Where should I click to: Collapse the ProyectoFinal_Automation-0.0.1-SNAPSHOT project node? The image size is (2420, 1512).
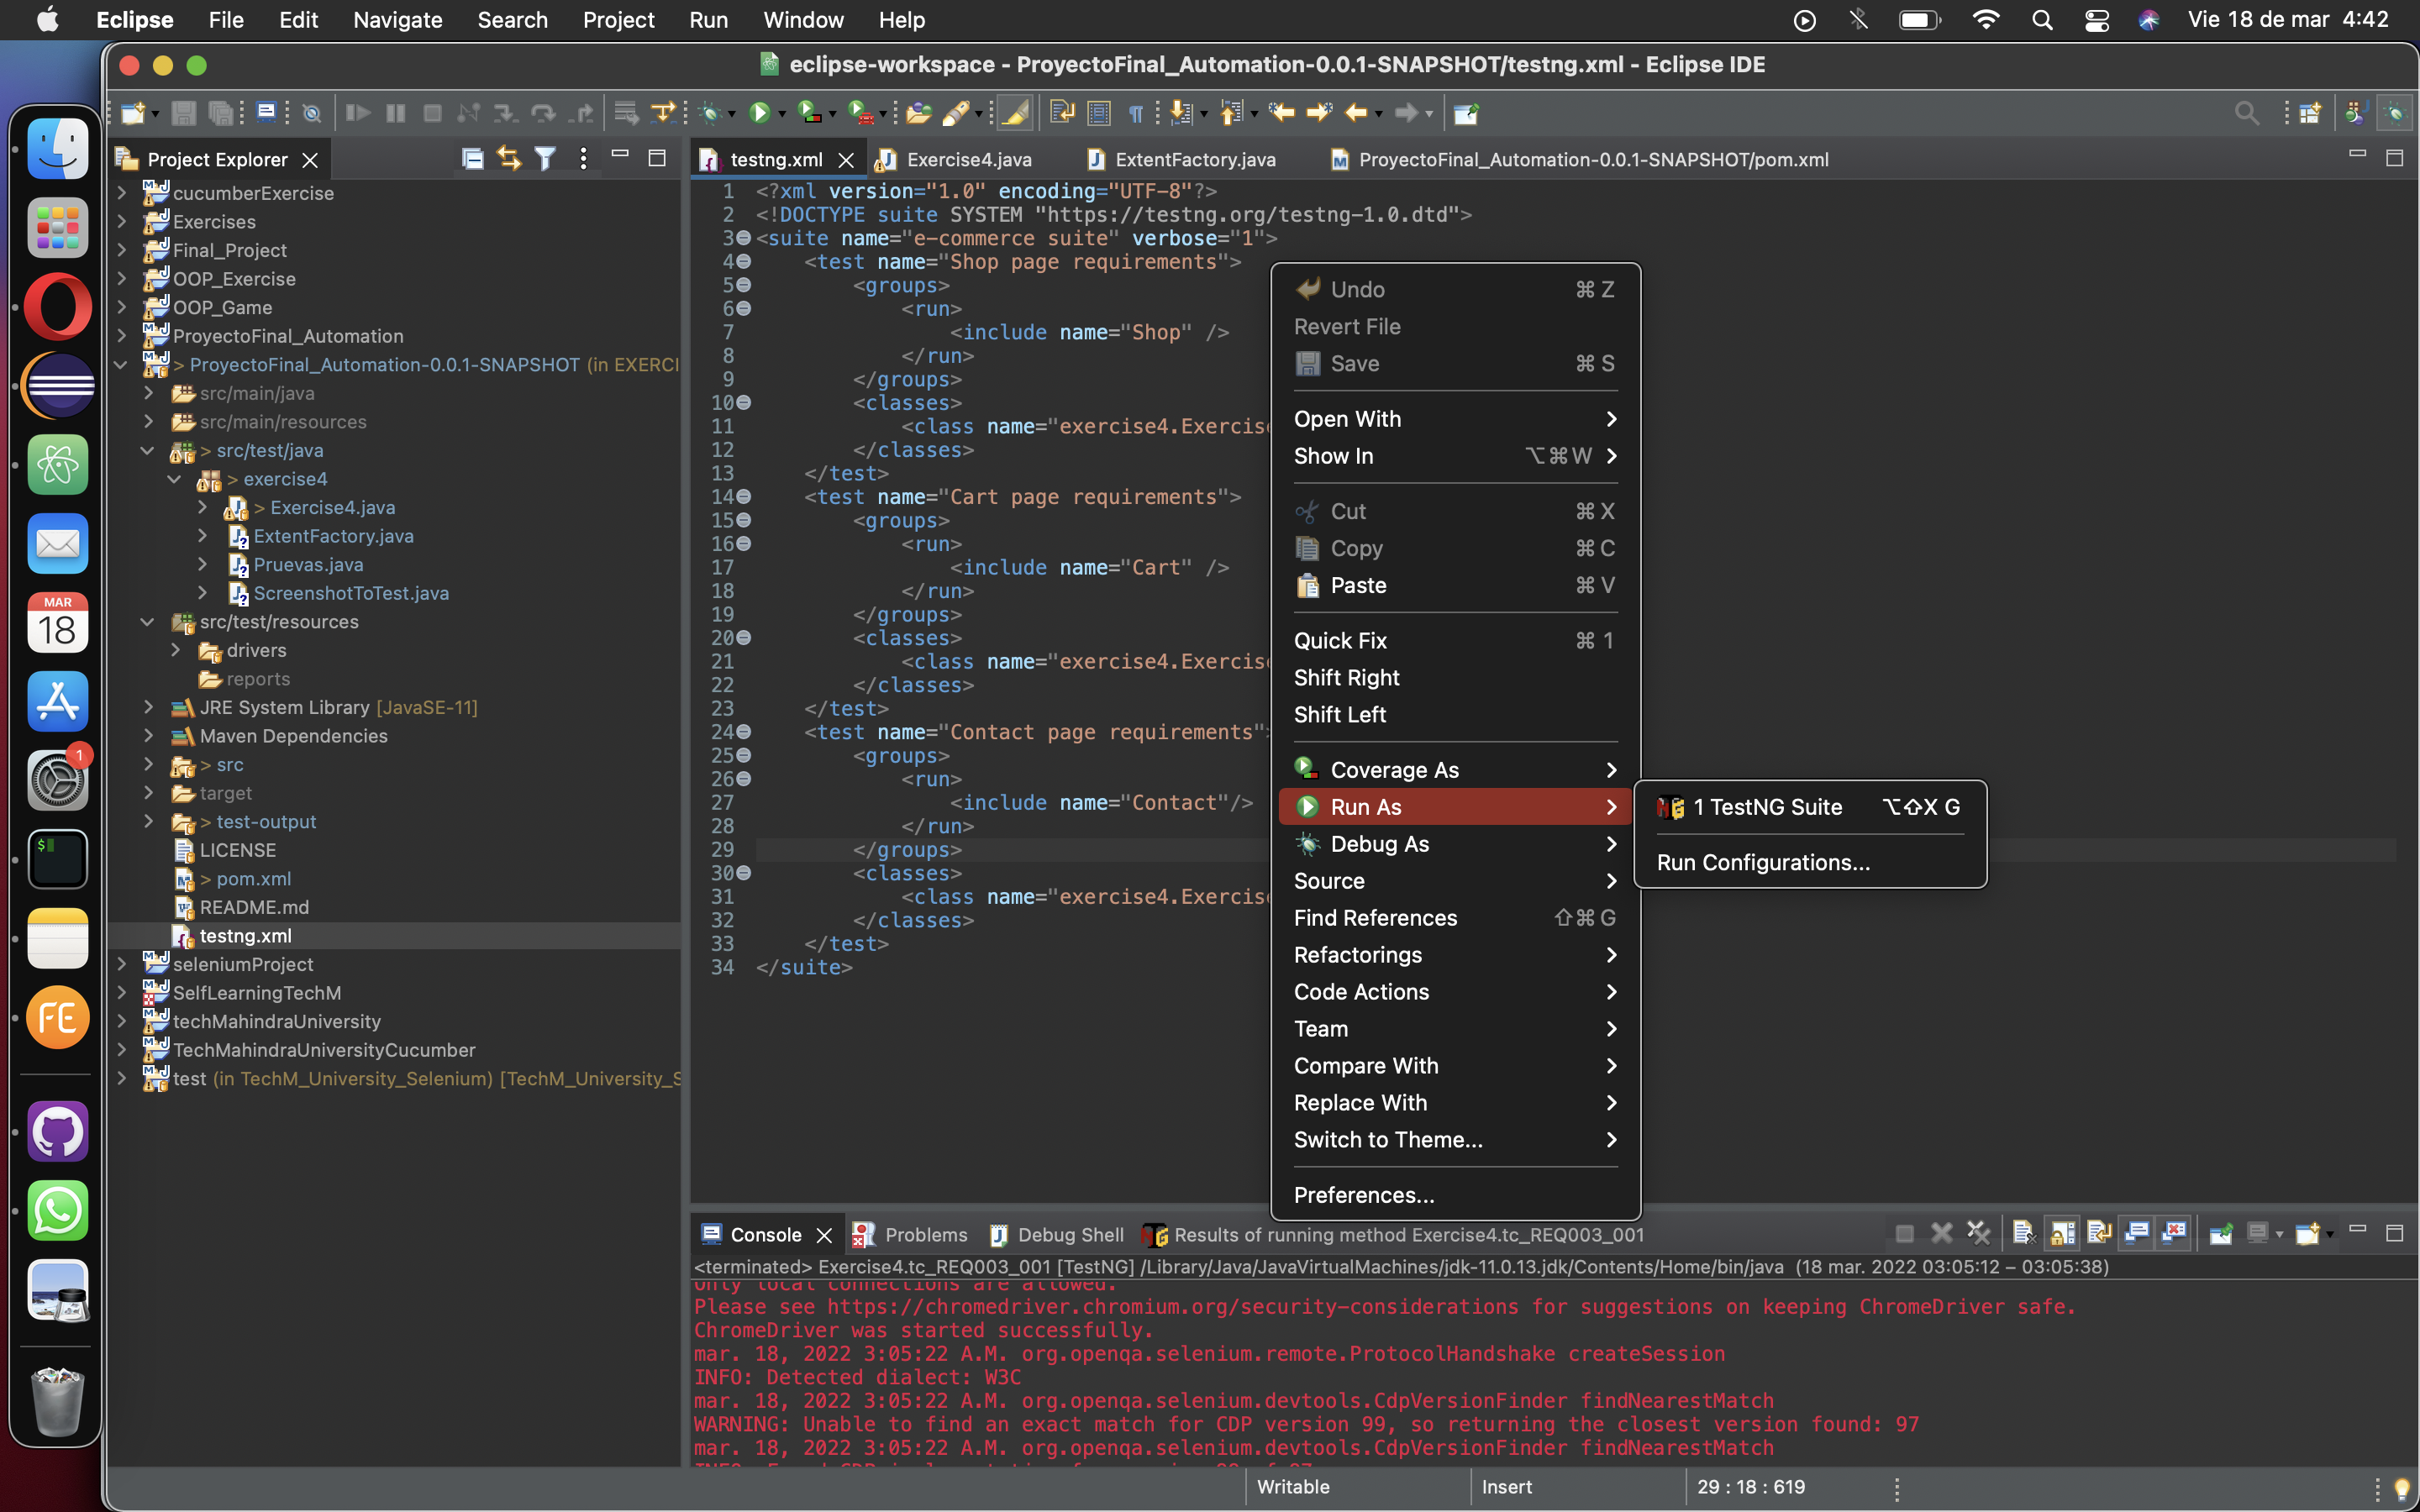(122, 364)
